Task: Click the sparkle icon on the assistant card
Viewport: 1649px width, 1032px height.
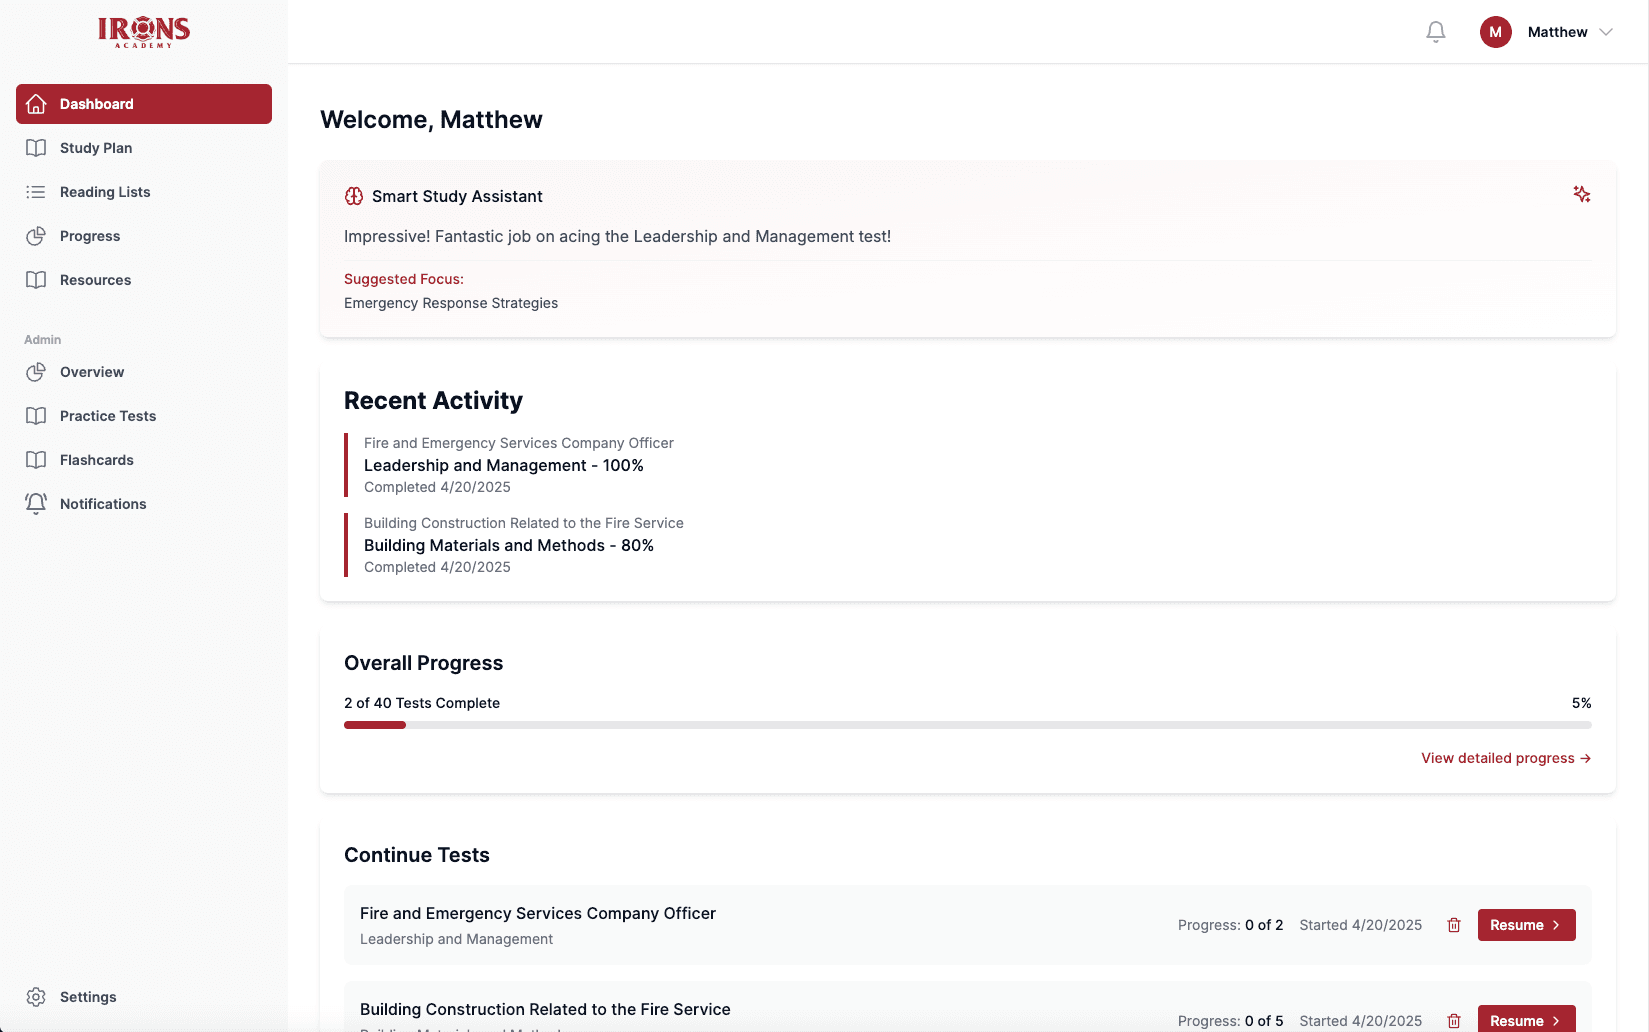Action: tap(1582, 194)
